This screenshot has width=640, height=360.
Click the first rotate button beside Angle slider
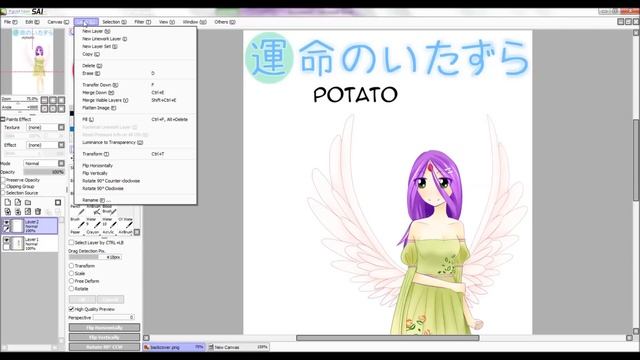[x=44, y=108]
